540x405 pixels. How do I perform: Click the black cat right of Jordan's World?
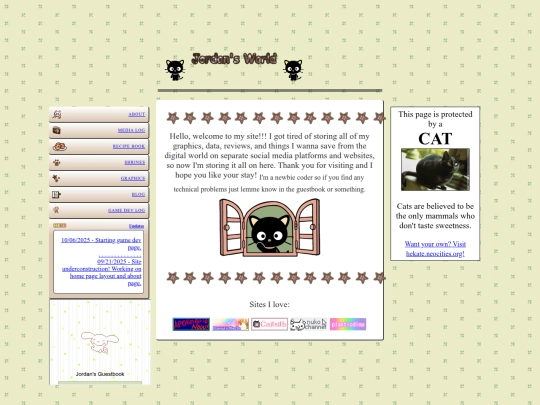[x=293, y=70]
